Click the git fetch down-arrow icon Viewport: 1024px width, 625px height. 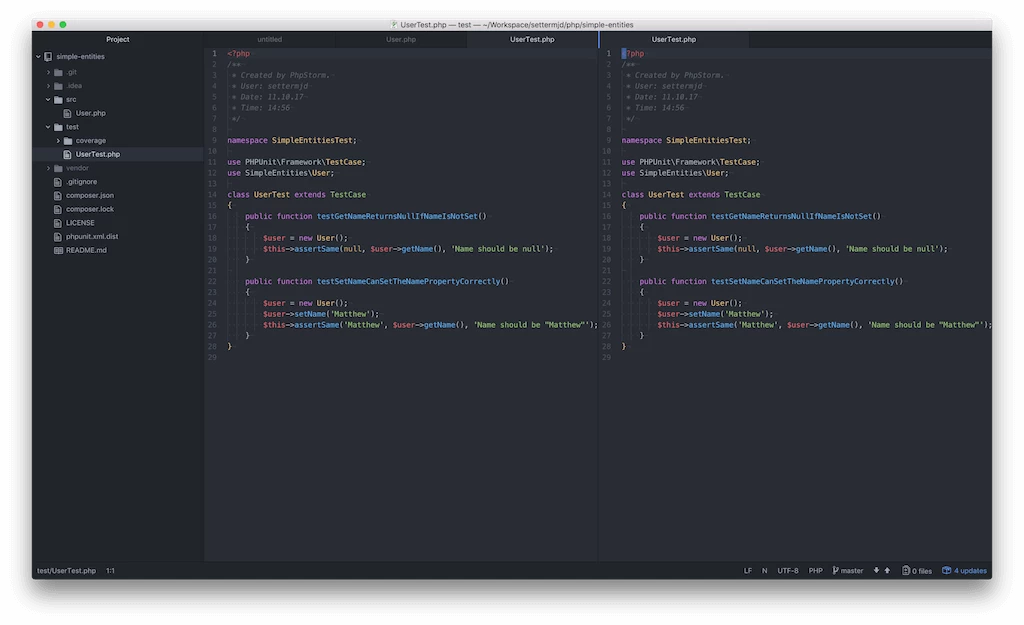tap(876, 571)
